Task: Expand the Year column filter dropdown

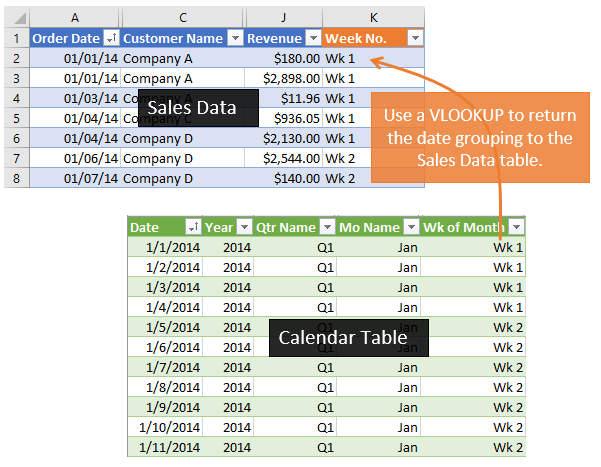Action: tap(243, 227)
